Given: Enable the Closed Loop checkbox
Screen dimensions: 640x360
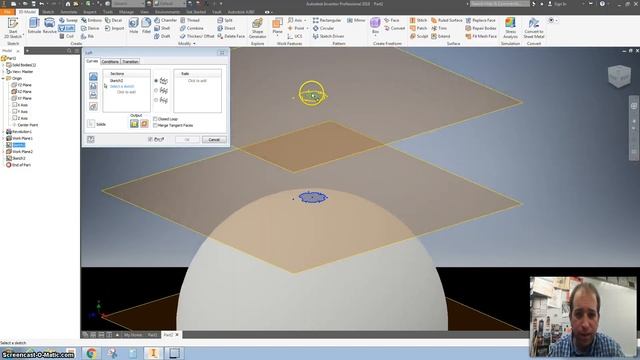Looking at the screenshot, I should [x=155, y=119].
